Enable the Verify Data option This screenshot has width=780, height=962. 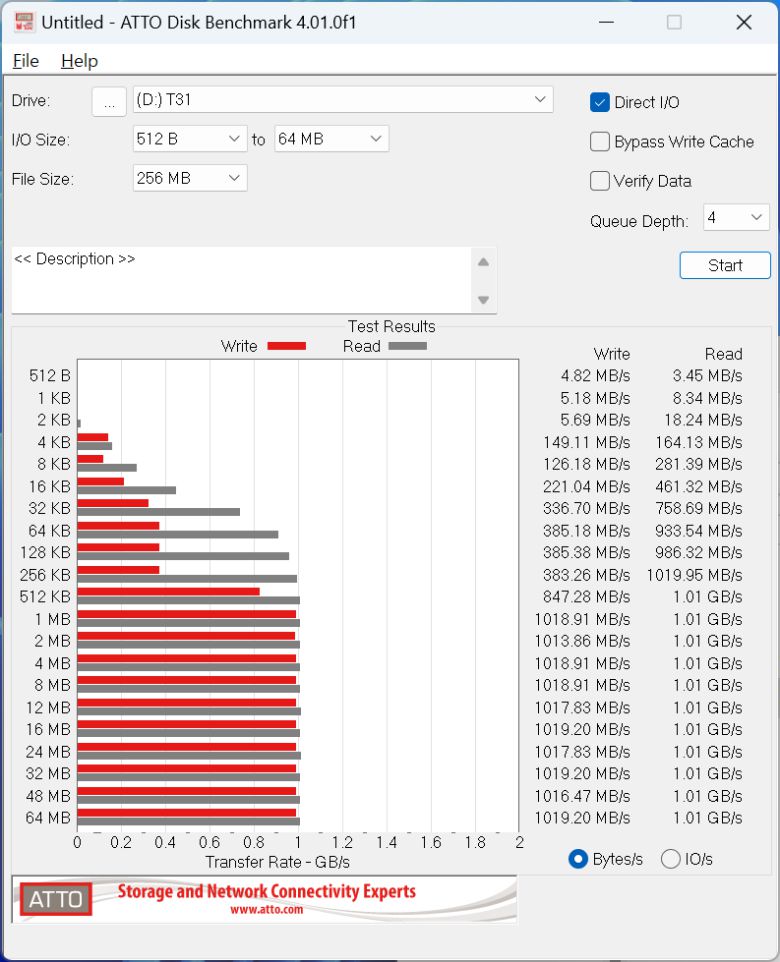coord(600,181)
